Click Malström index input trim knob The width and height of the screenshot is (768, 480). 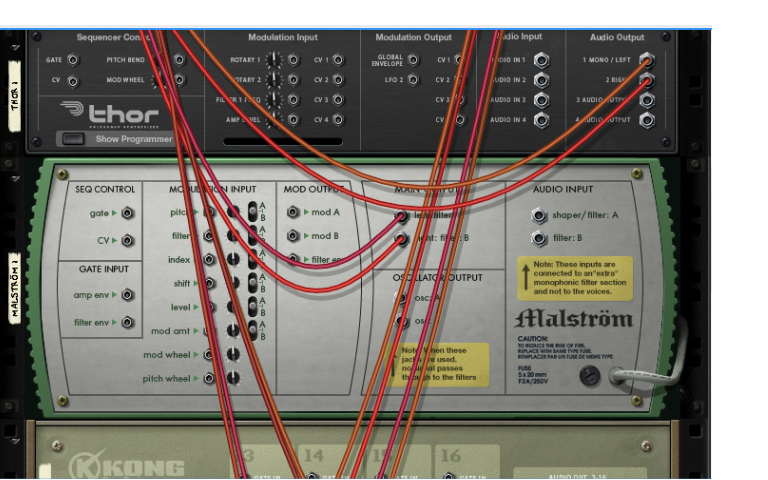(x=233, y=260)
